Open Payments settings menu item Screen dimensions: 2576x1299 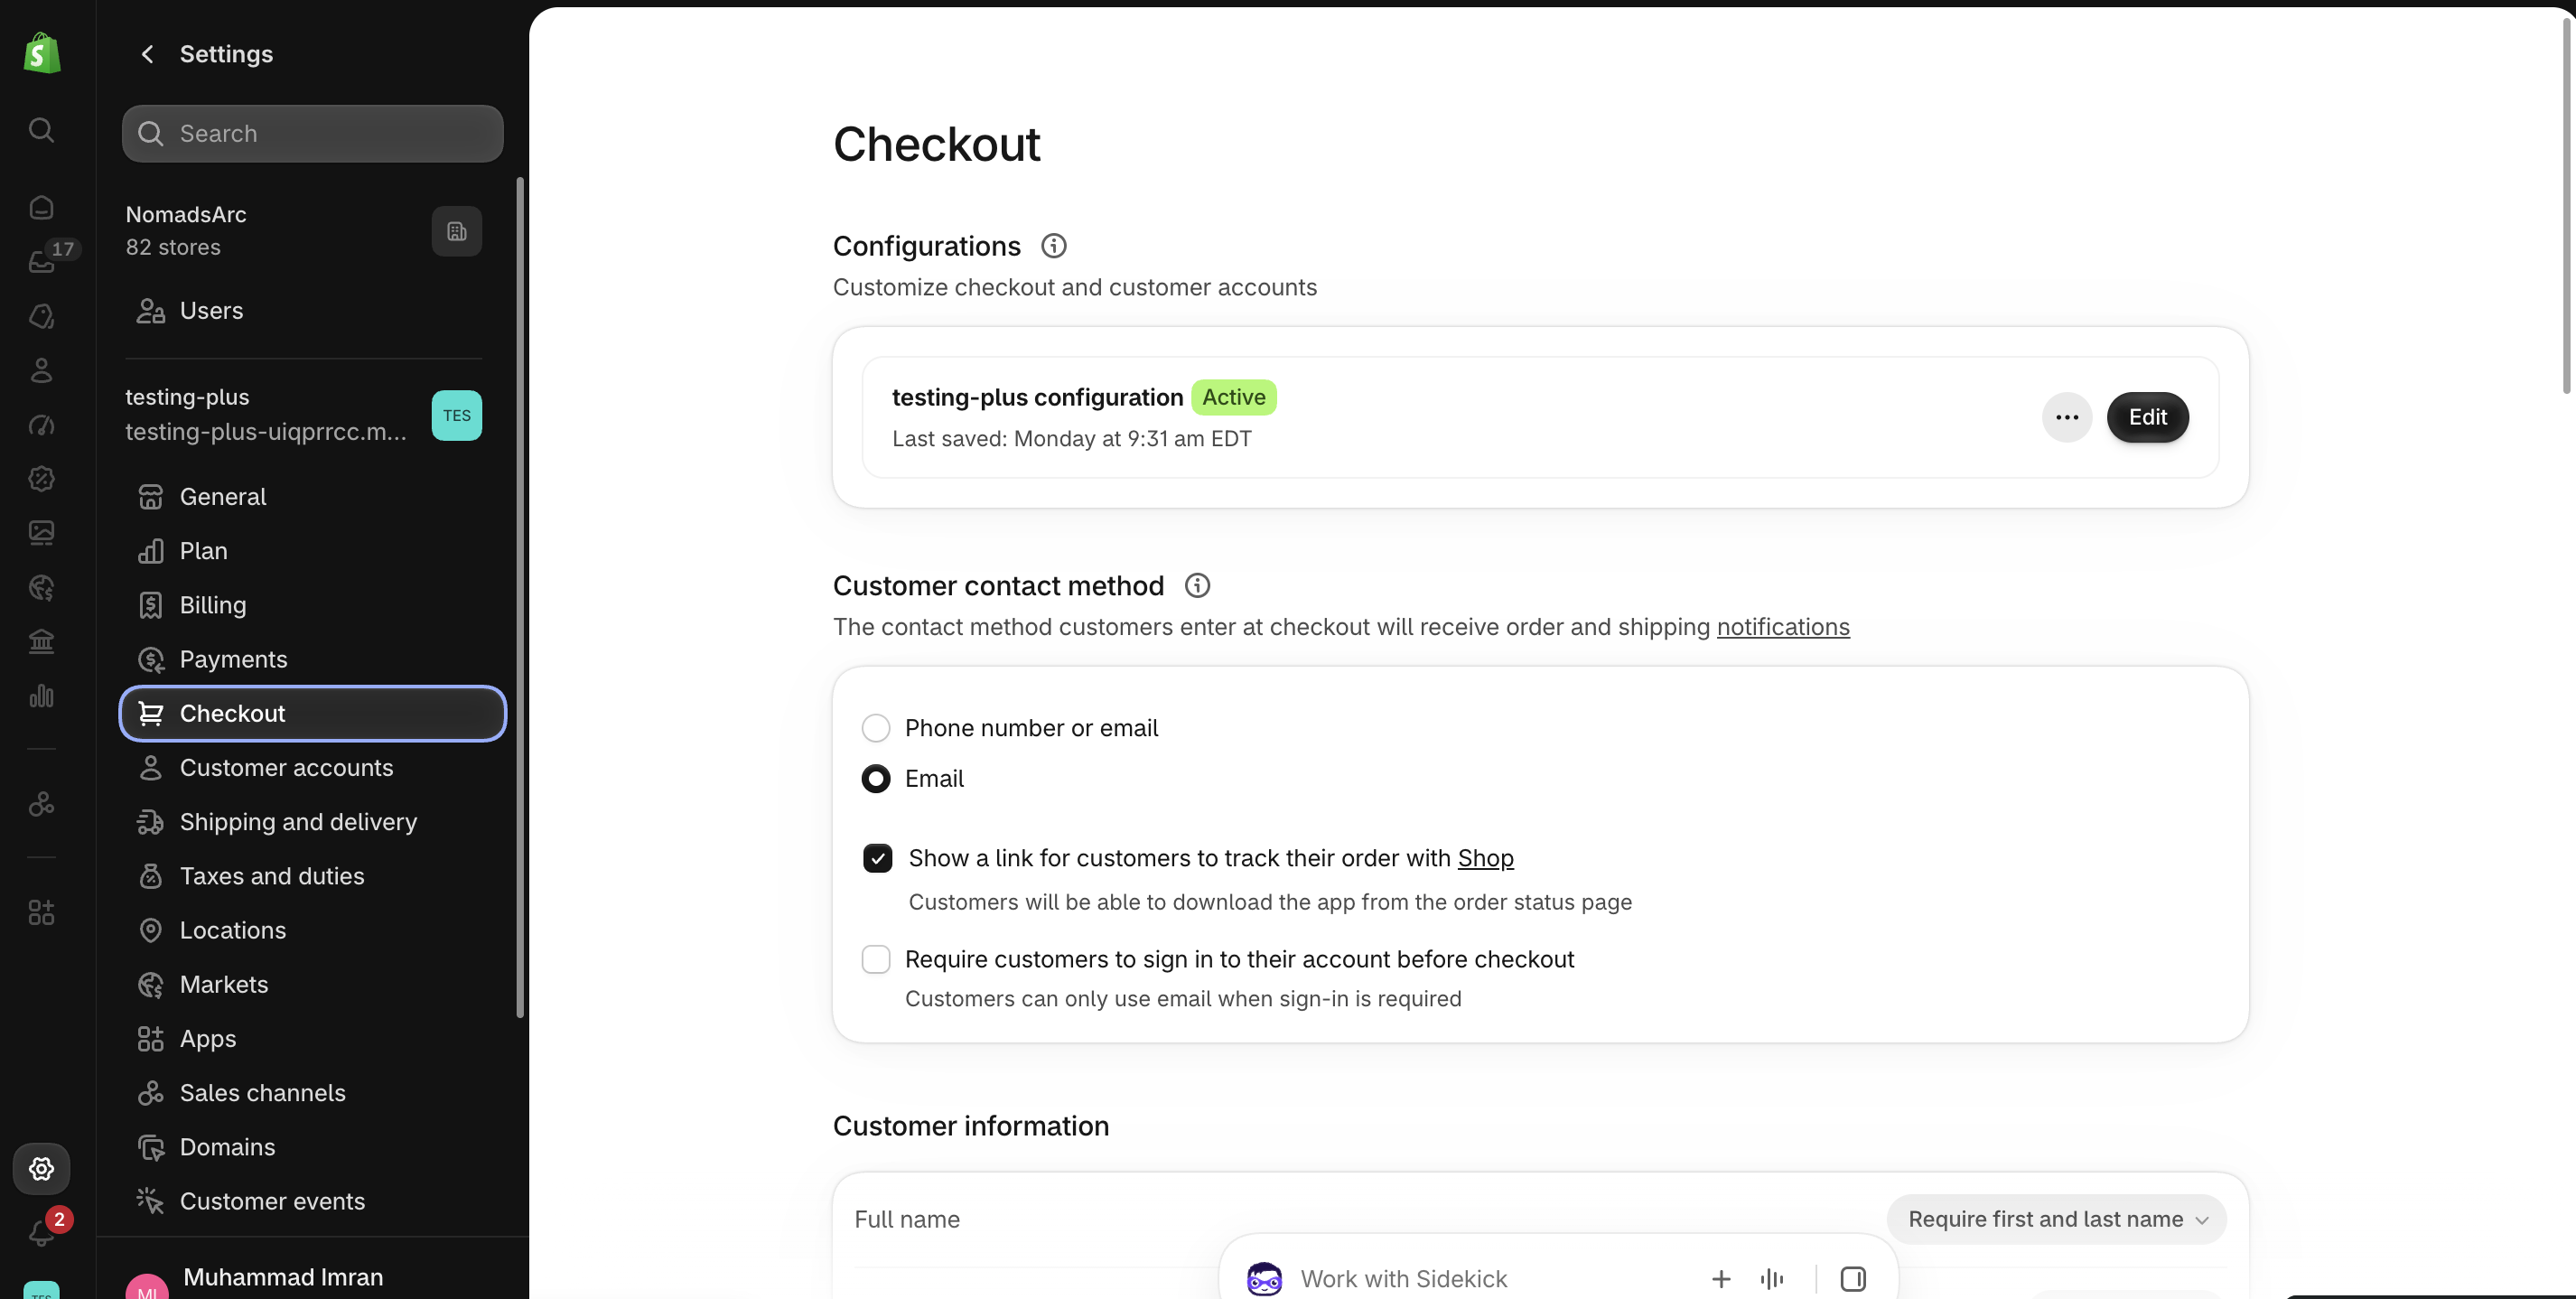pos(312,659)
